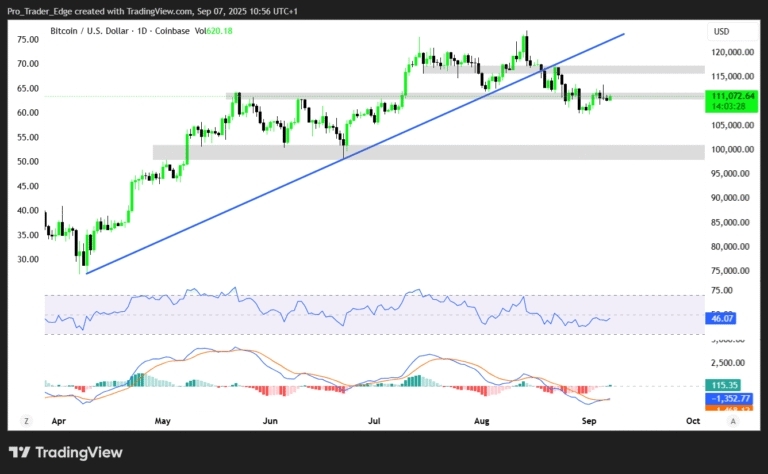Click the orange MACD signal value tag
This screenshot has height=474, width=768.
click(728, 408)
